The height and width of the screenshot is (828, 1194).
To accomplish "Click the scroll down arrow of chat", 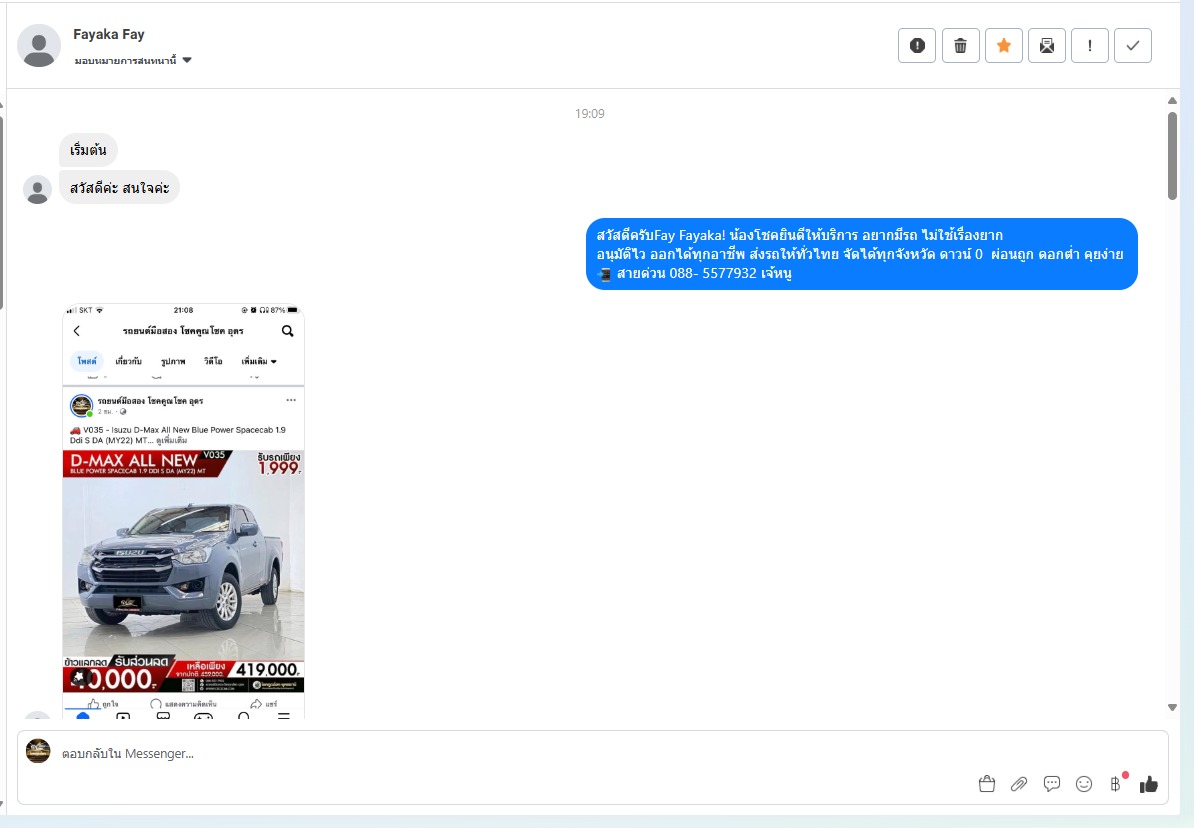I will (x=1173, y=708).
